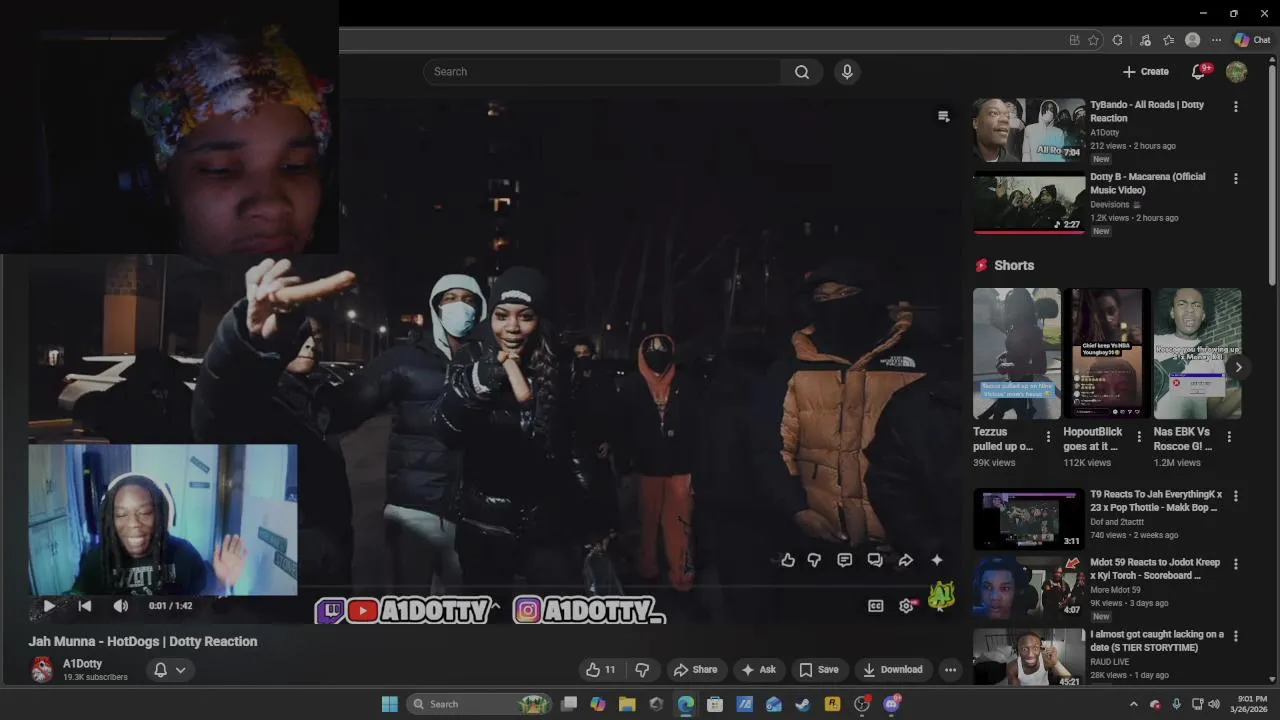Open the queue icon at video top right
1280x720 pixels.
click(943, 116)
